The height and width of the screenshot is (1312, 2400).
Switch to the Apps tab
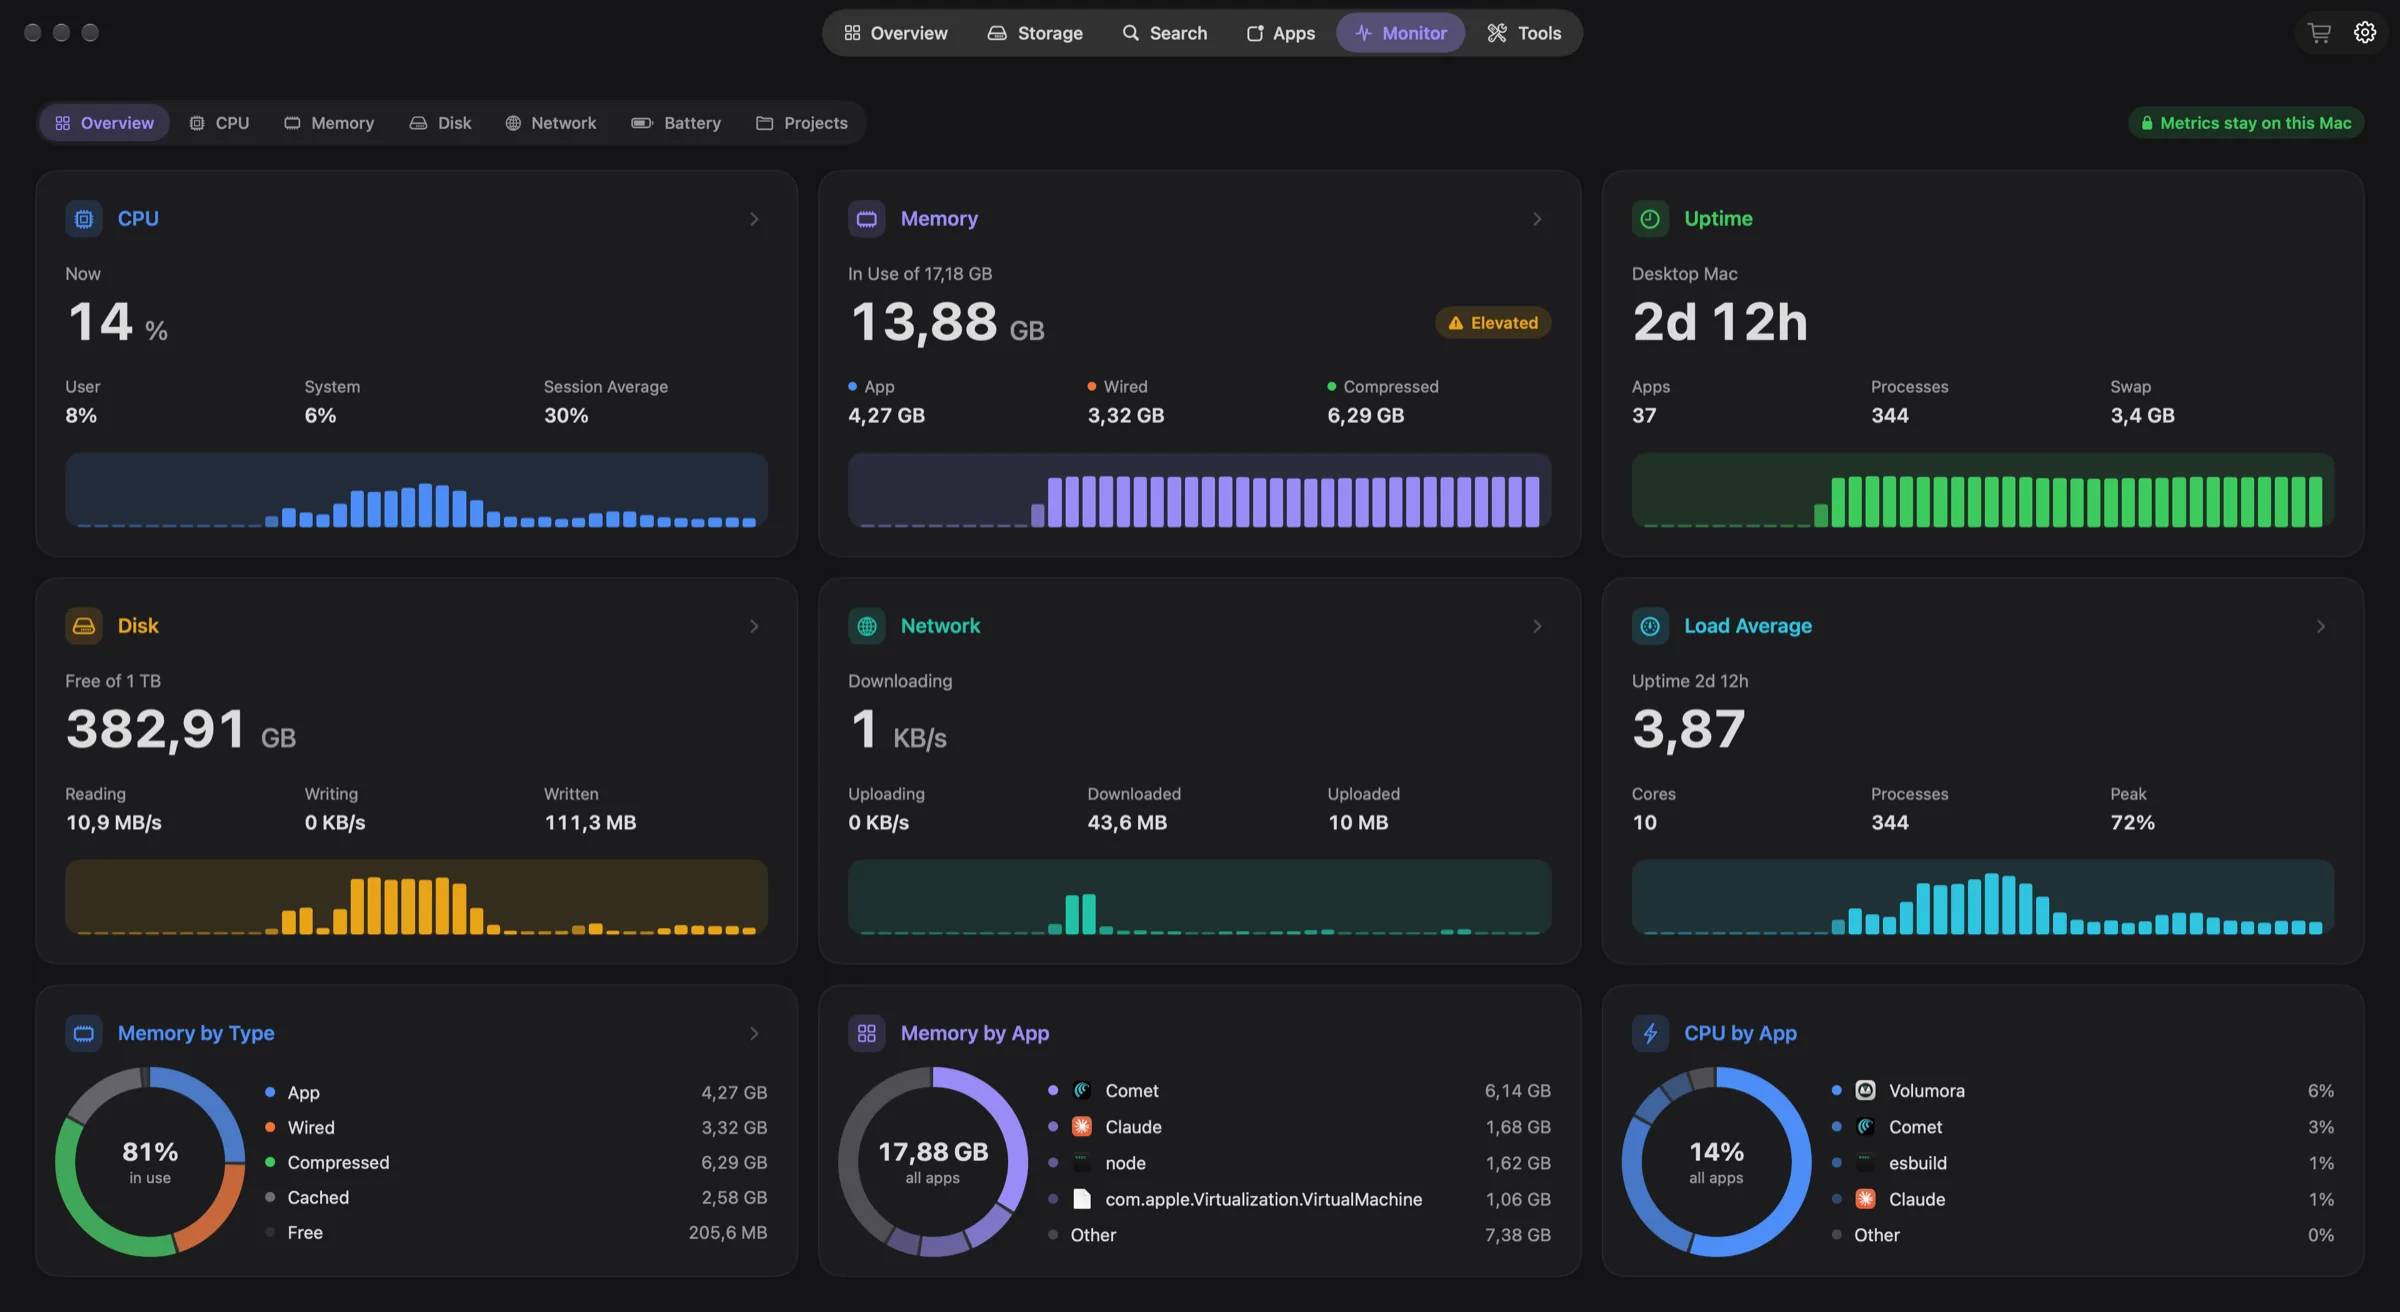point(1281,33)
